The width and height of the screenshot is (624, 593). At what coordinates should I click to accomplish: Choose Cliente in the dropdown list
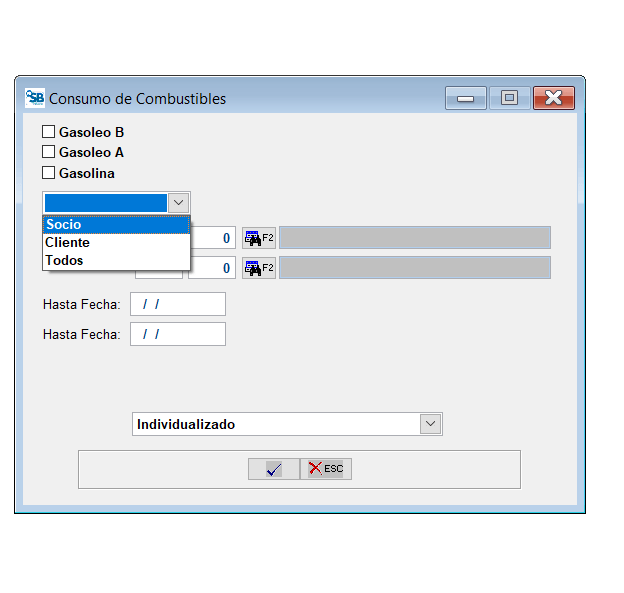point(115,242)
